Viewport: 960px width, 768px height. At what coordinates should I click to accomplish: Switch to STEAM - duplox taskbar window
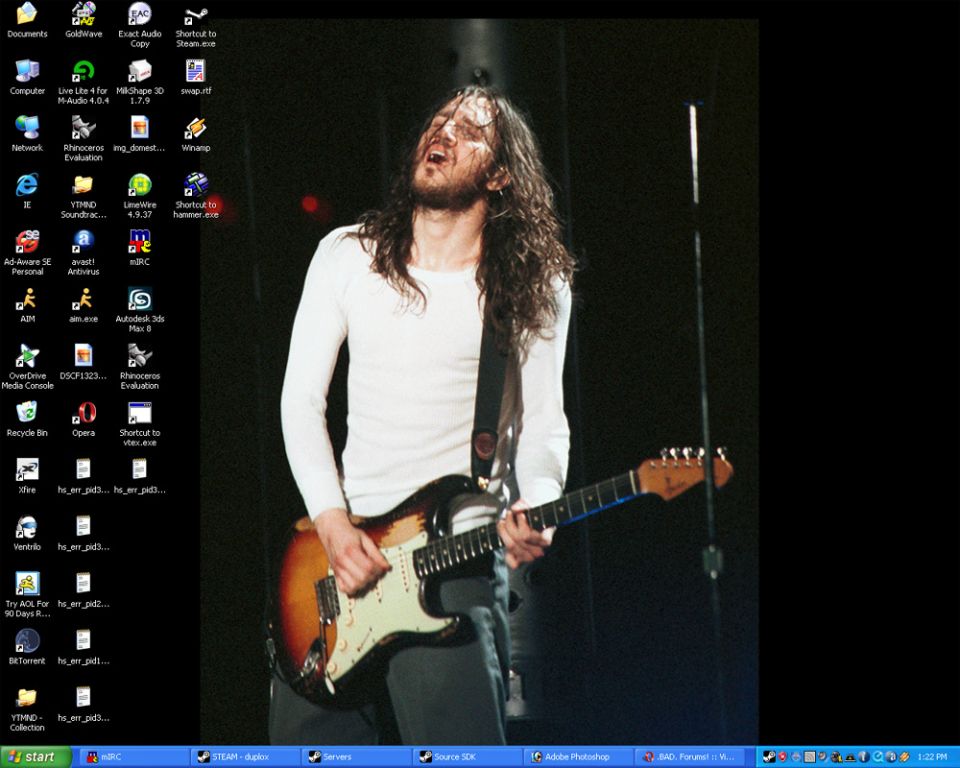click(x=245, y=757)
